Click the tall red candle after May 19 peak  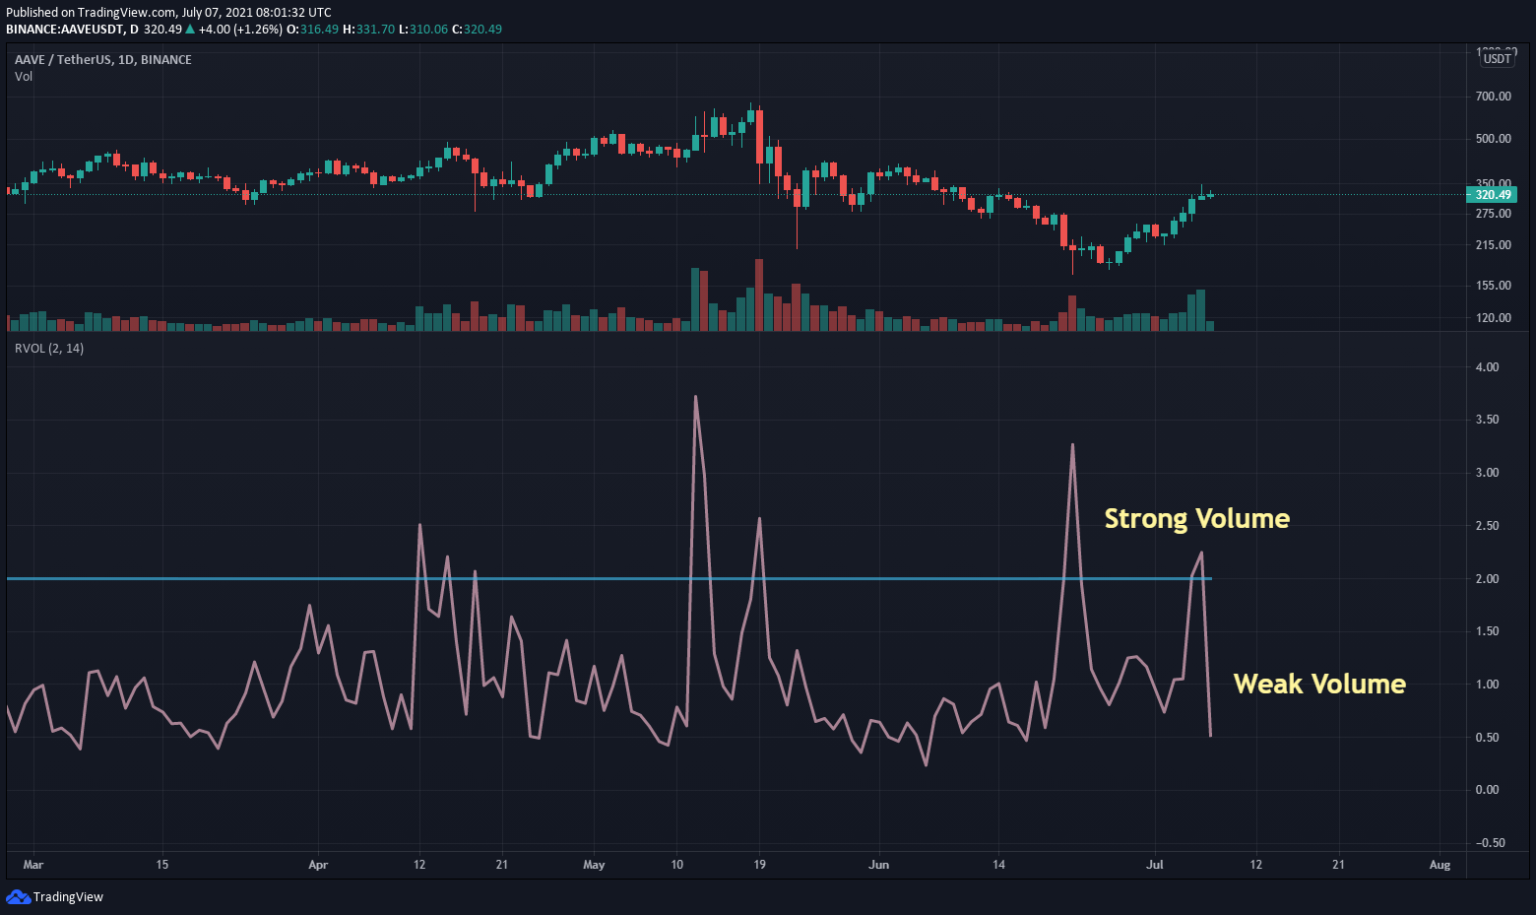pos(759,135)
